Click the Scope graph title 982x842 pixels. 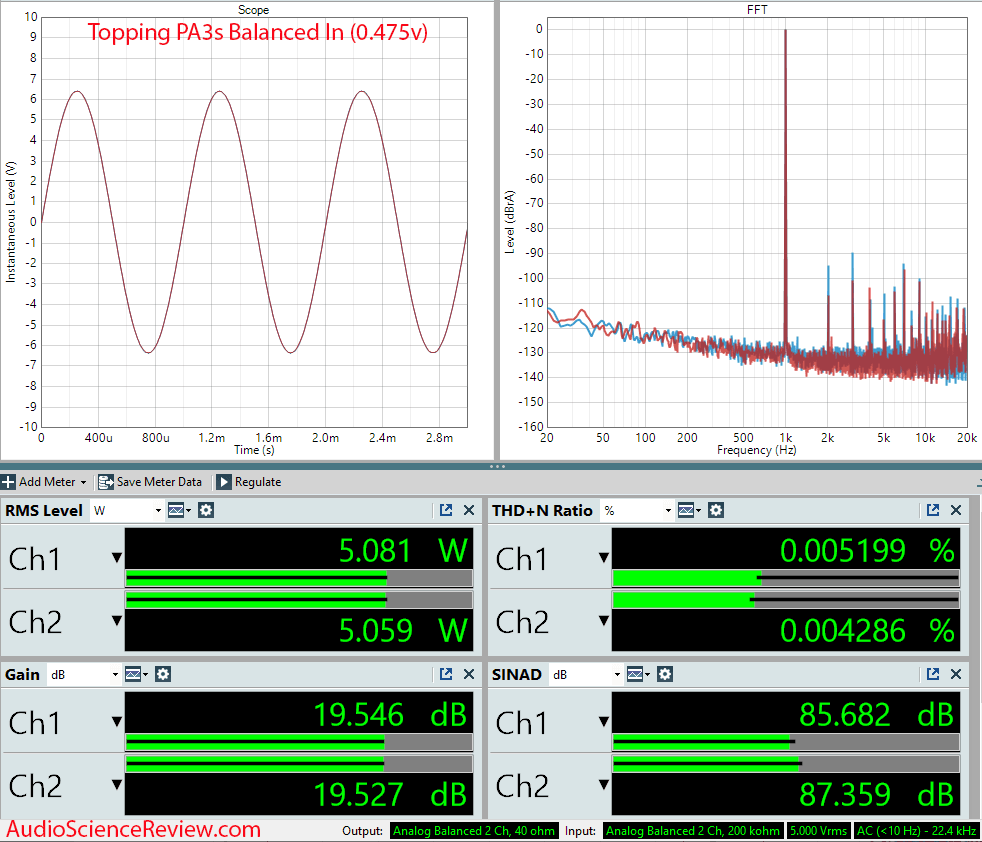click(253, 9)
